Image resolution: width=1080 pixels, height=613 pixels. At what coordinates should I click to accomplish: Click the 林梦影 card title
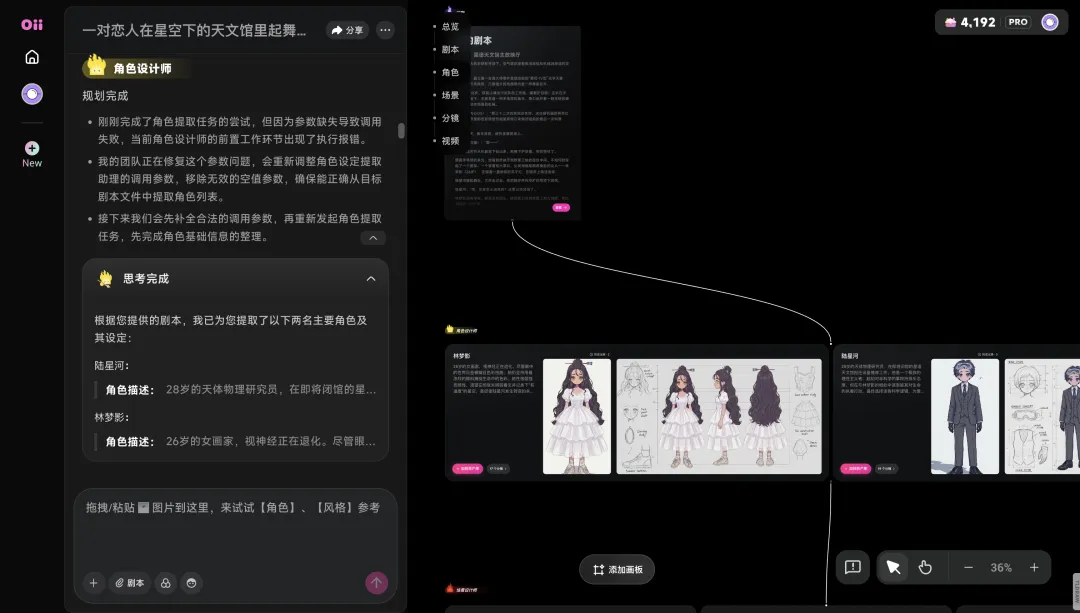(461, 356)
